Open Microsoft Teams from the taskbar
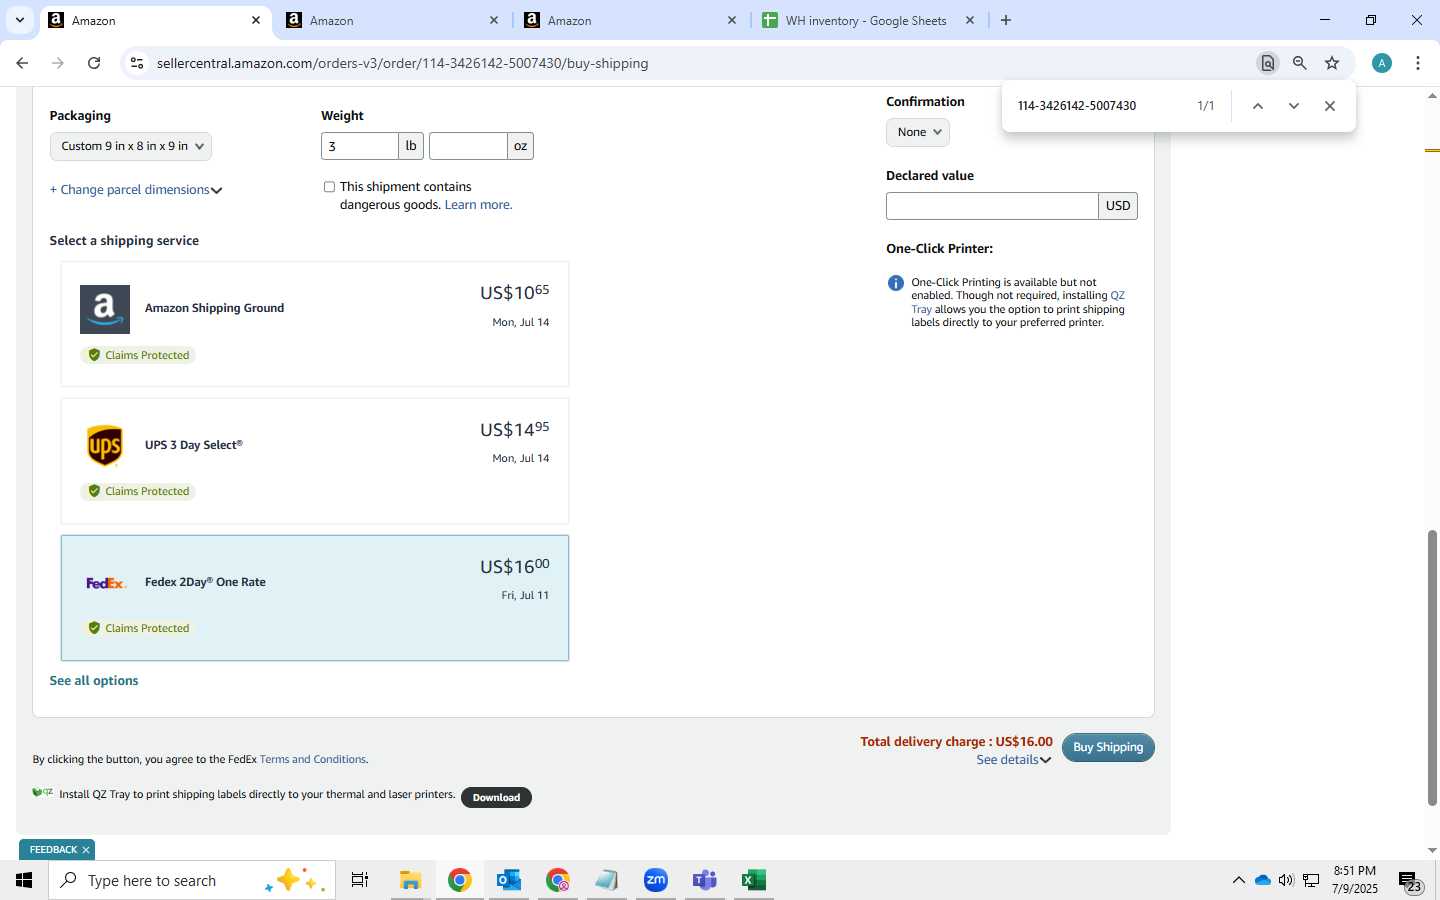 pyautogui.click(x=705, y=880)
